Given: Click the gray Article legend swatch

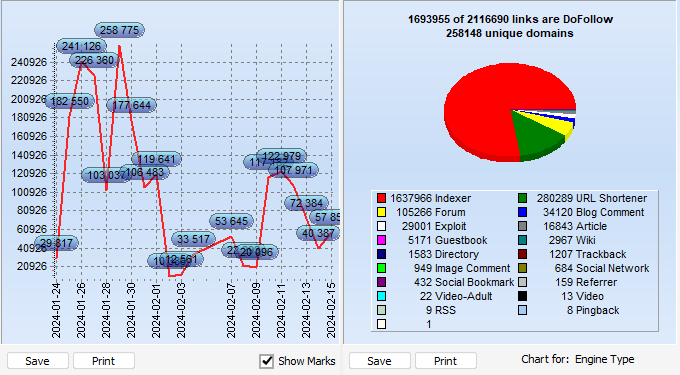Looking at the screenshot, I should pyautogui.click(x=523, y=226).
